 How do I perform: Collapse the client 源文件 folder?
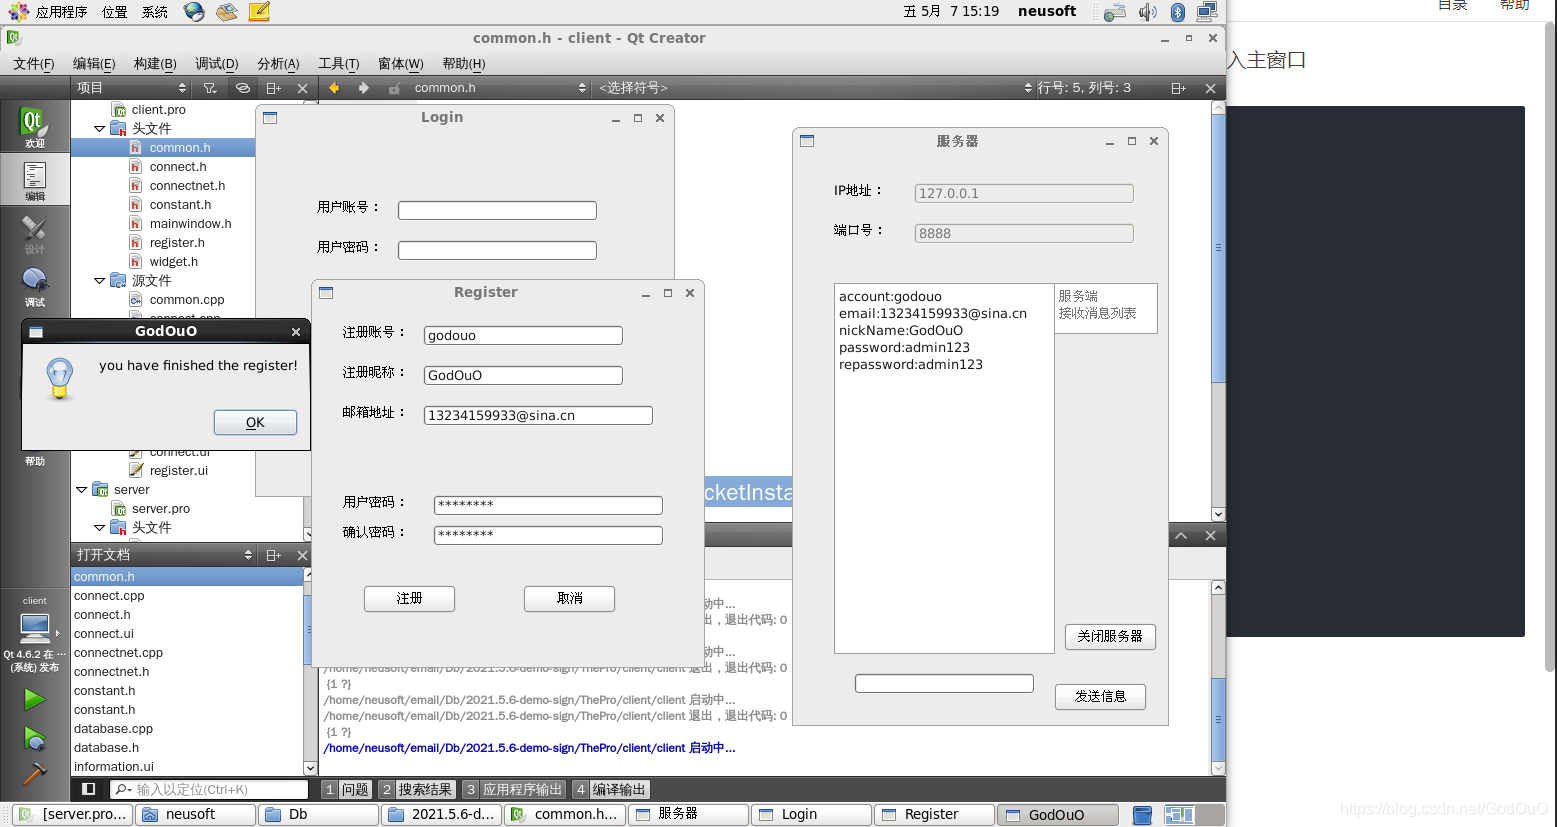coord(99,281)
